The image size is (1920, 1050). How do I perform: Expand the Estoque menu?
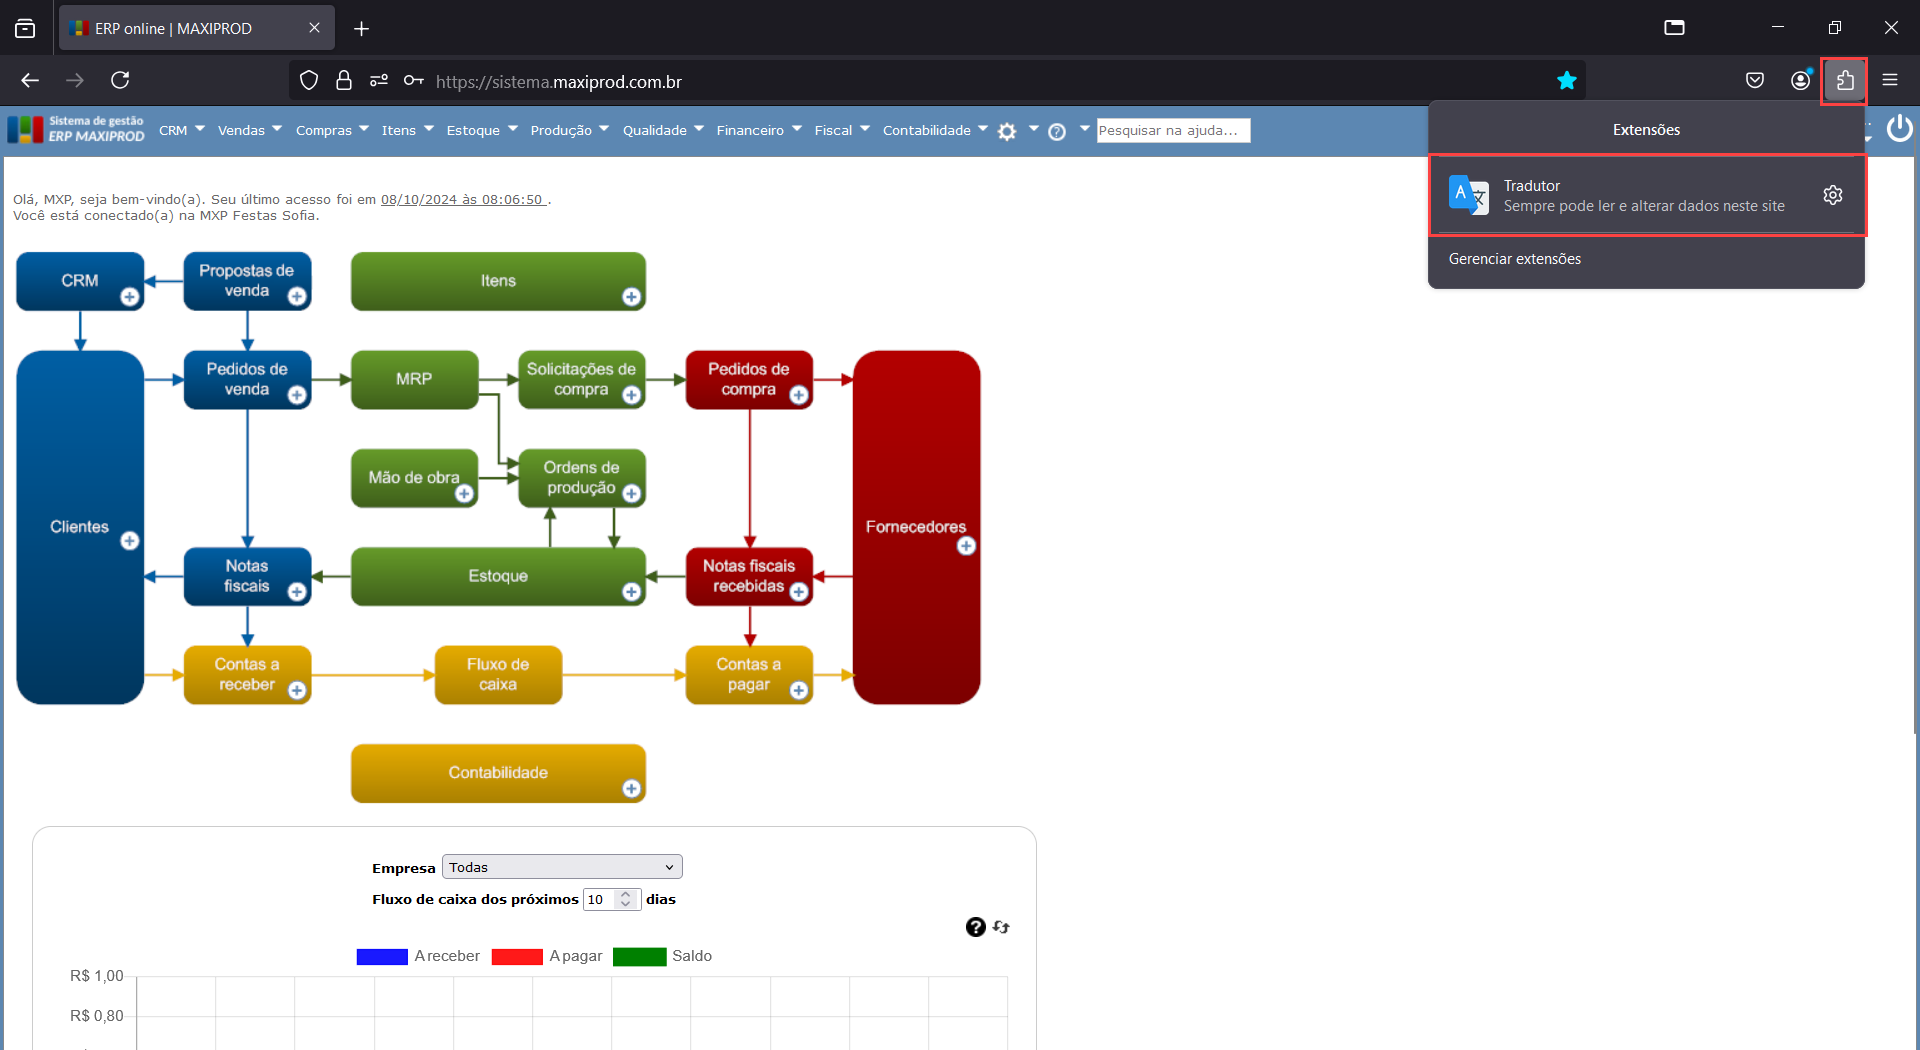click(482, 130)
